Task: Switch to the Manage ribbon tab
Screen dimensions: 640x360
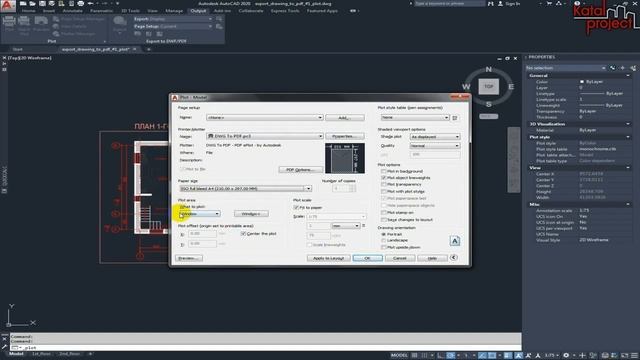Action: point(174,11)
